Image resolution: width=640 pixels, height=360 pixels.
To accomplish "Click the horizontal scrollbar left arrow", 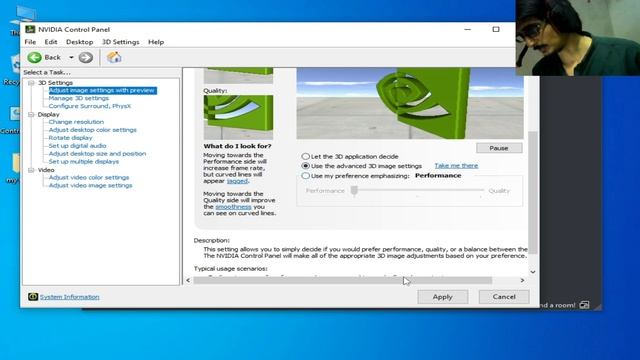I will point(188,280).
